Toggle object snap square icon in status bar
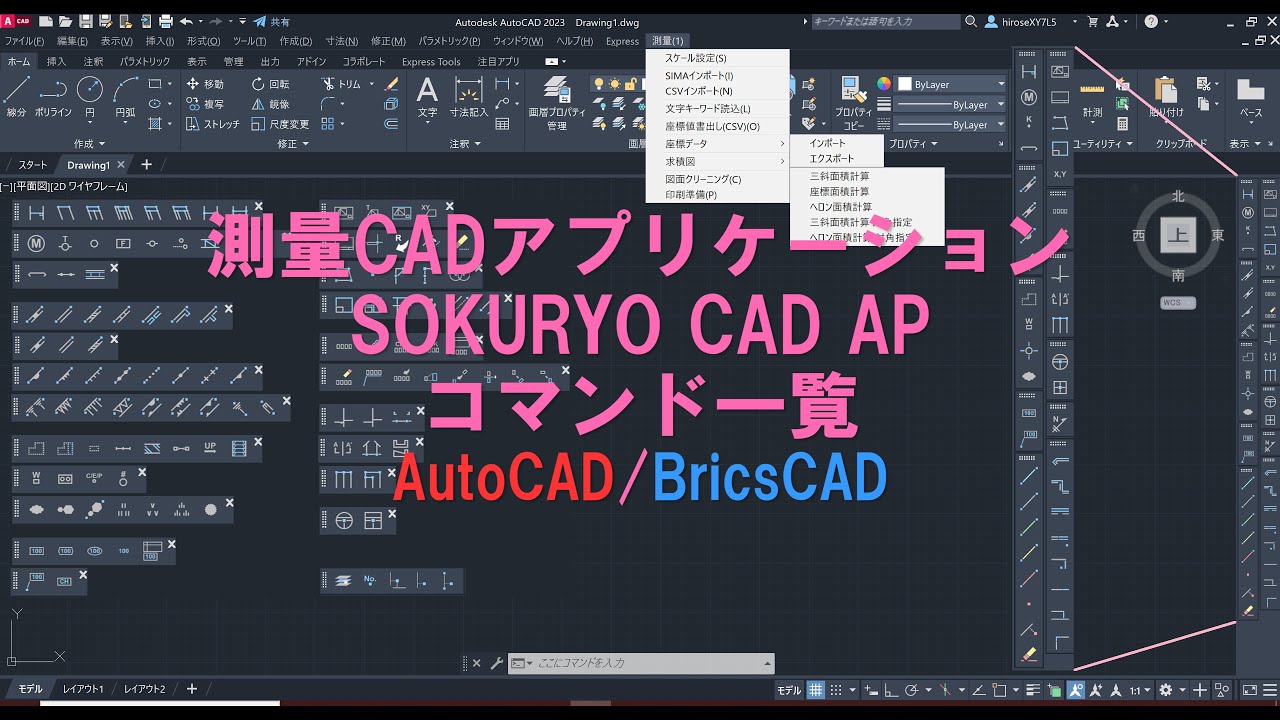The width and height of the screenshot is (1280, 720). [x=1001, y=690]
